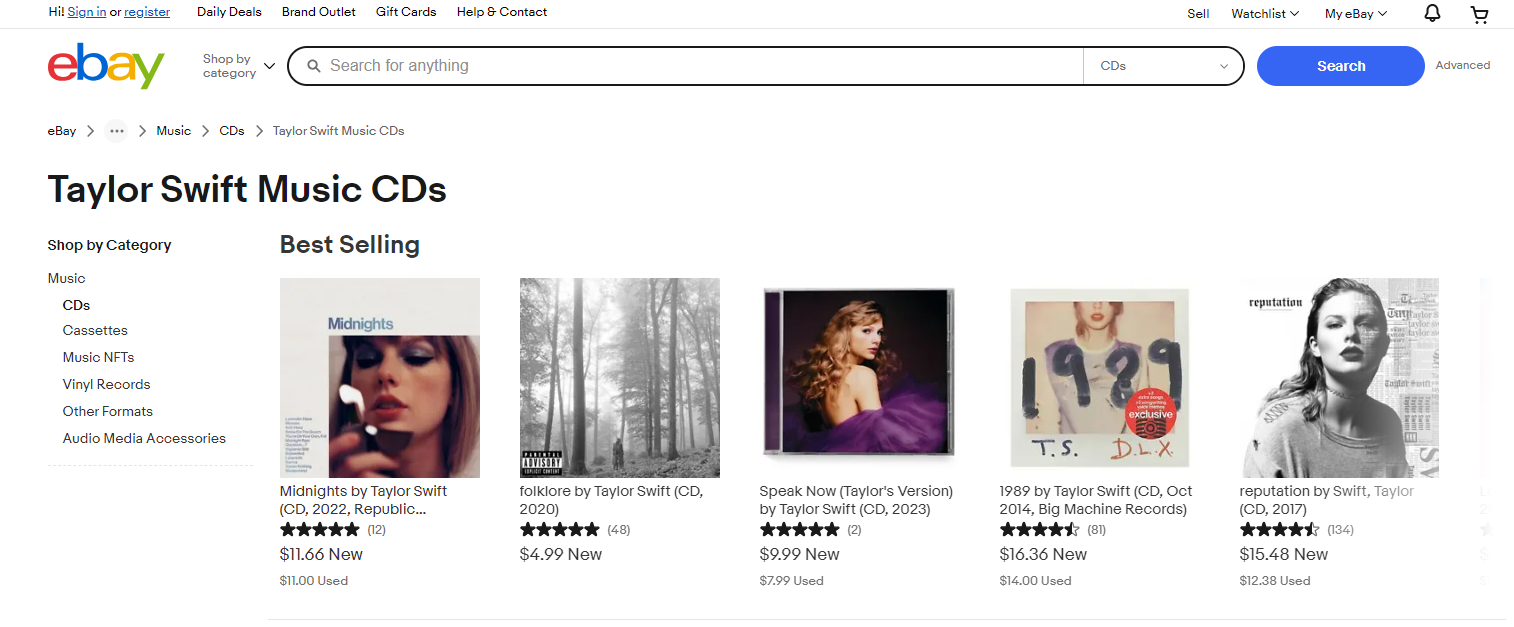Select Cassettes category
The height and width of the screenshot is (627, 1514).
pos(95,330)
